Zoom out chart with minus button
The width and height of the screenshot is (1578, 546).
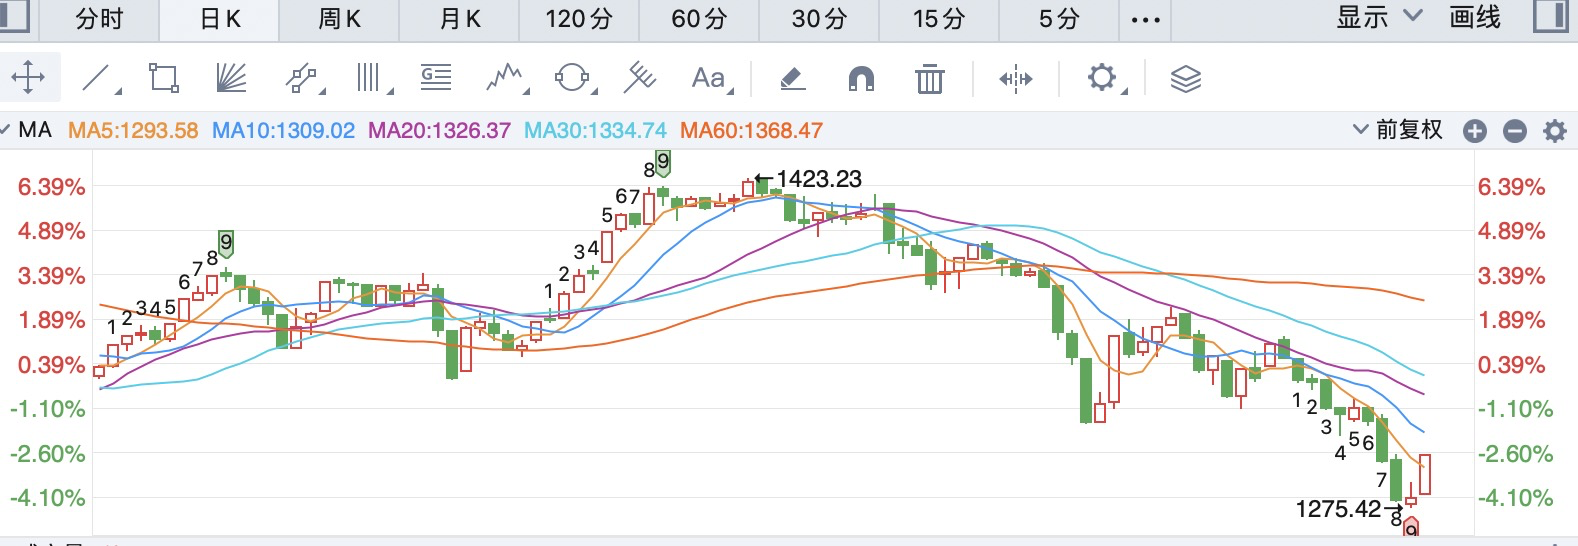(x=1515, y=131)
